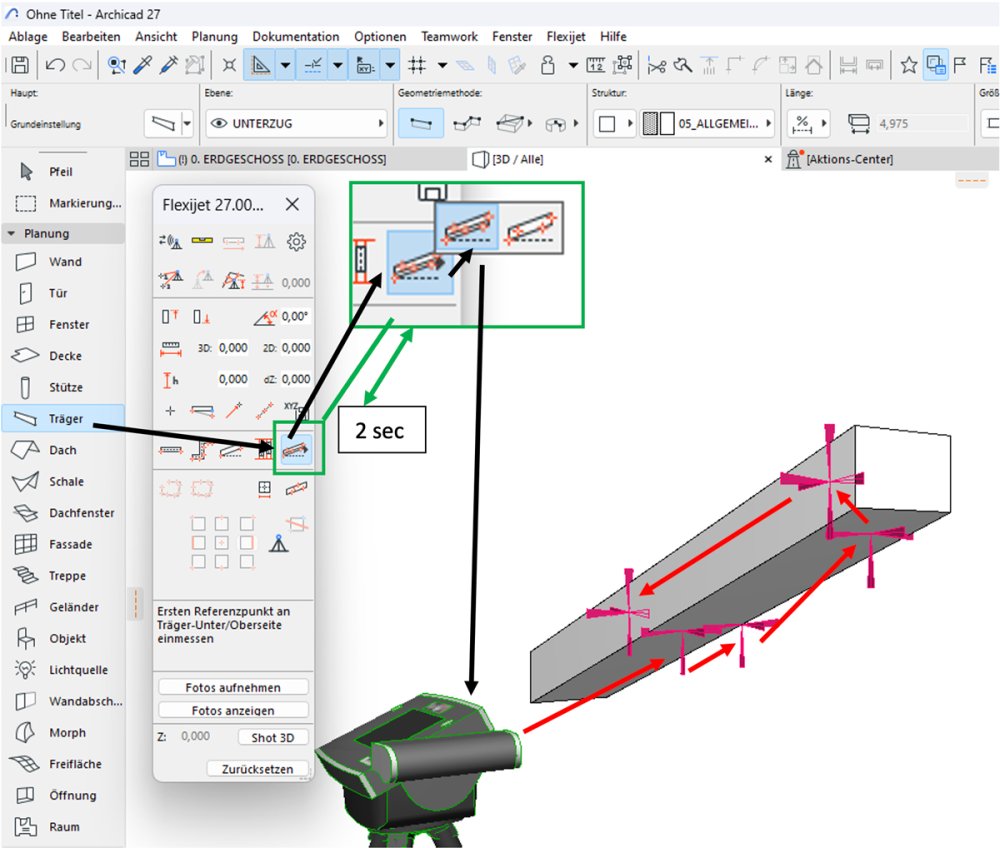
Task: Select top-left anchor square in Flexijet grid
Action: (198, 523)
